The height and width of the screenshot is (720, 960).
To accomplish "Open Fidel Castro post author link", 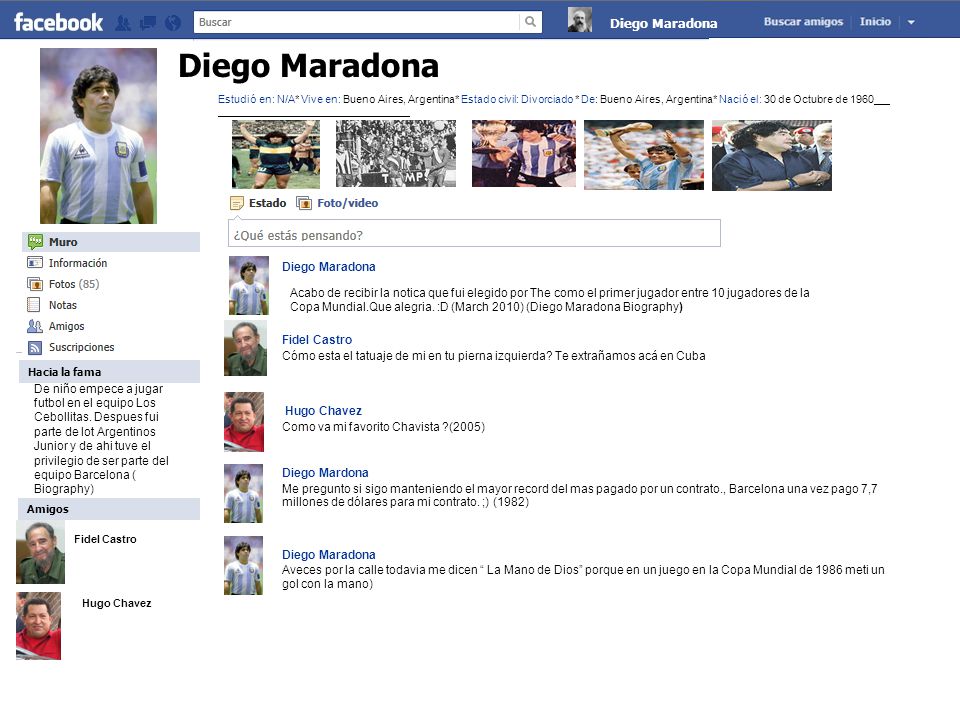I will click(x=317, y=340).
